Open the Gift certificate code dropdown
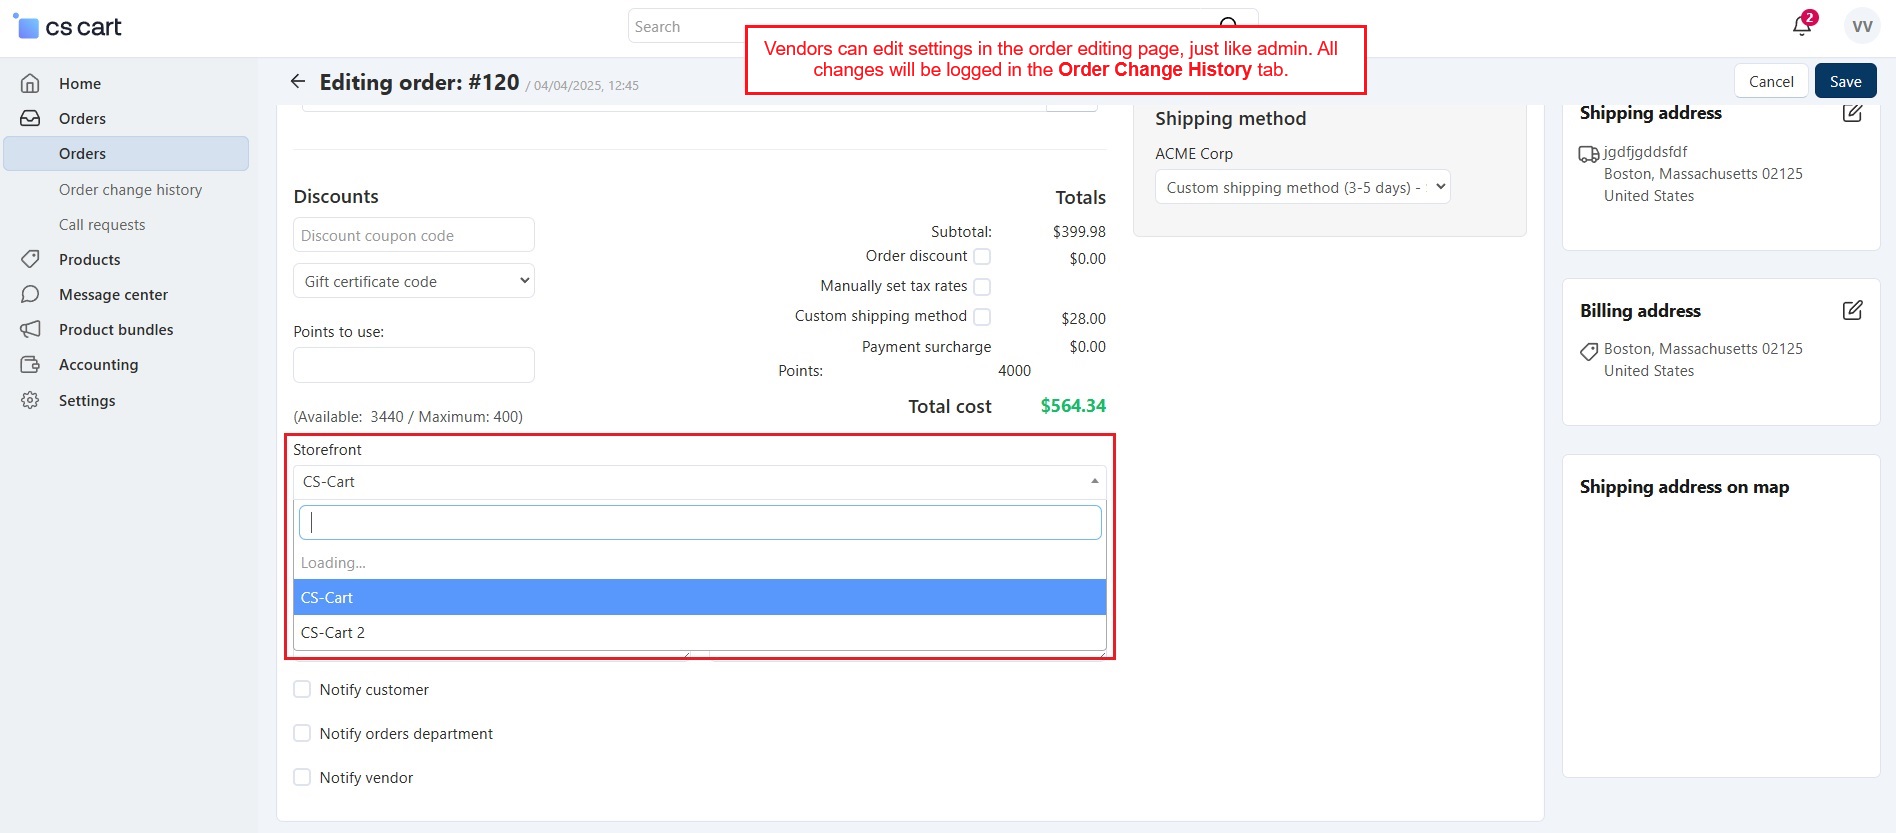The width and height of the screenshot is (1896, 833). point(413,282)
